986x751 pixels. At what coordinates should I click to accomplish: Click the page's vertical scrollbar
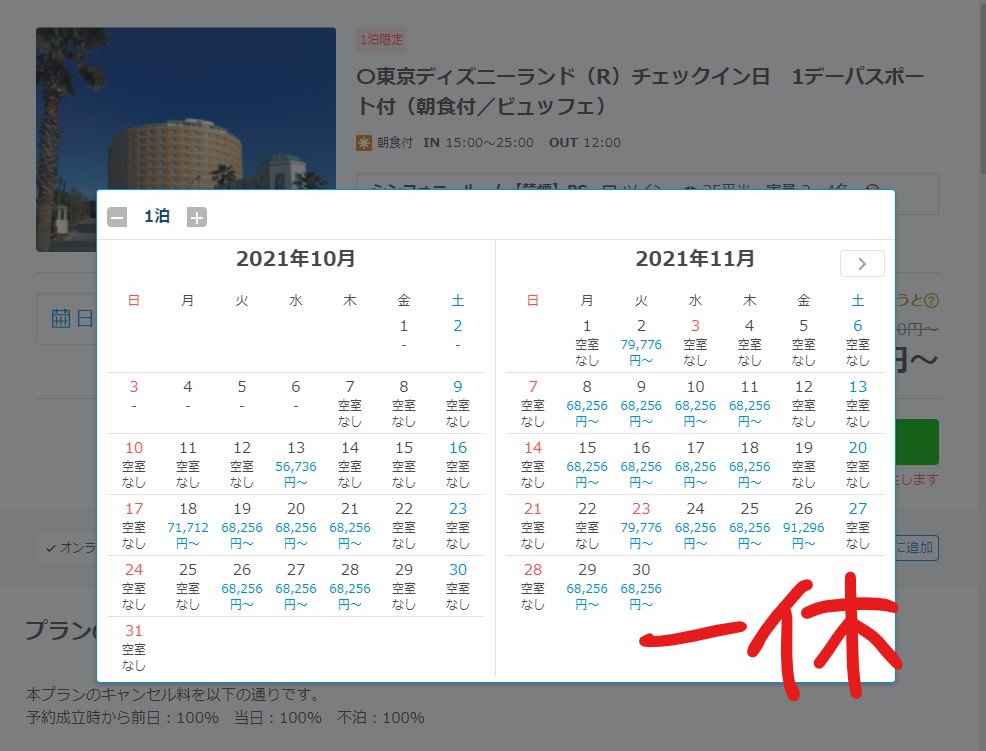click(982, 88)
